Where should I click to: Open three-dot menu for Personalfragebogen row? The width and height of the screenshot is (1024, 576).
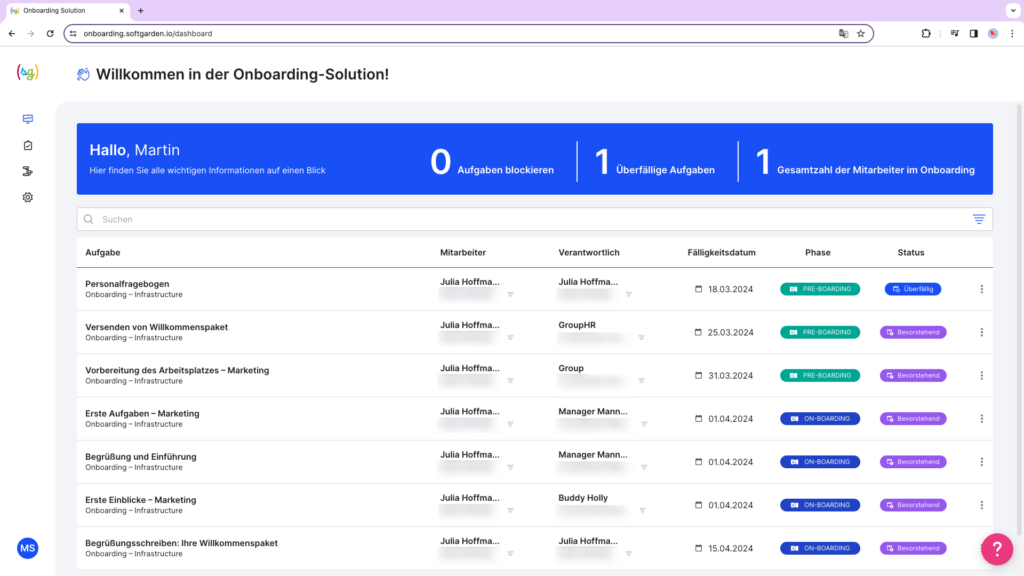[x=981, y=289]
